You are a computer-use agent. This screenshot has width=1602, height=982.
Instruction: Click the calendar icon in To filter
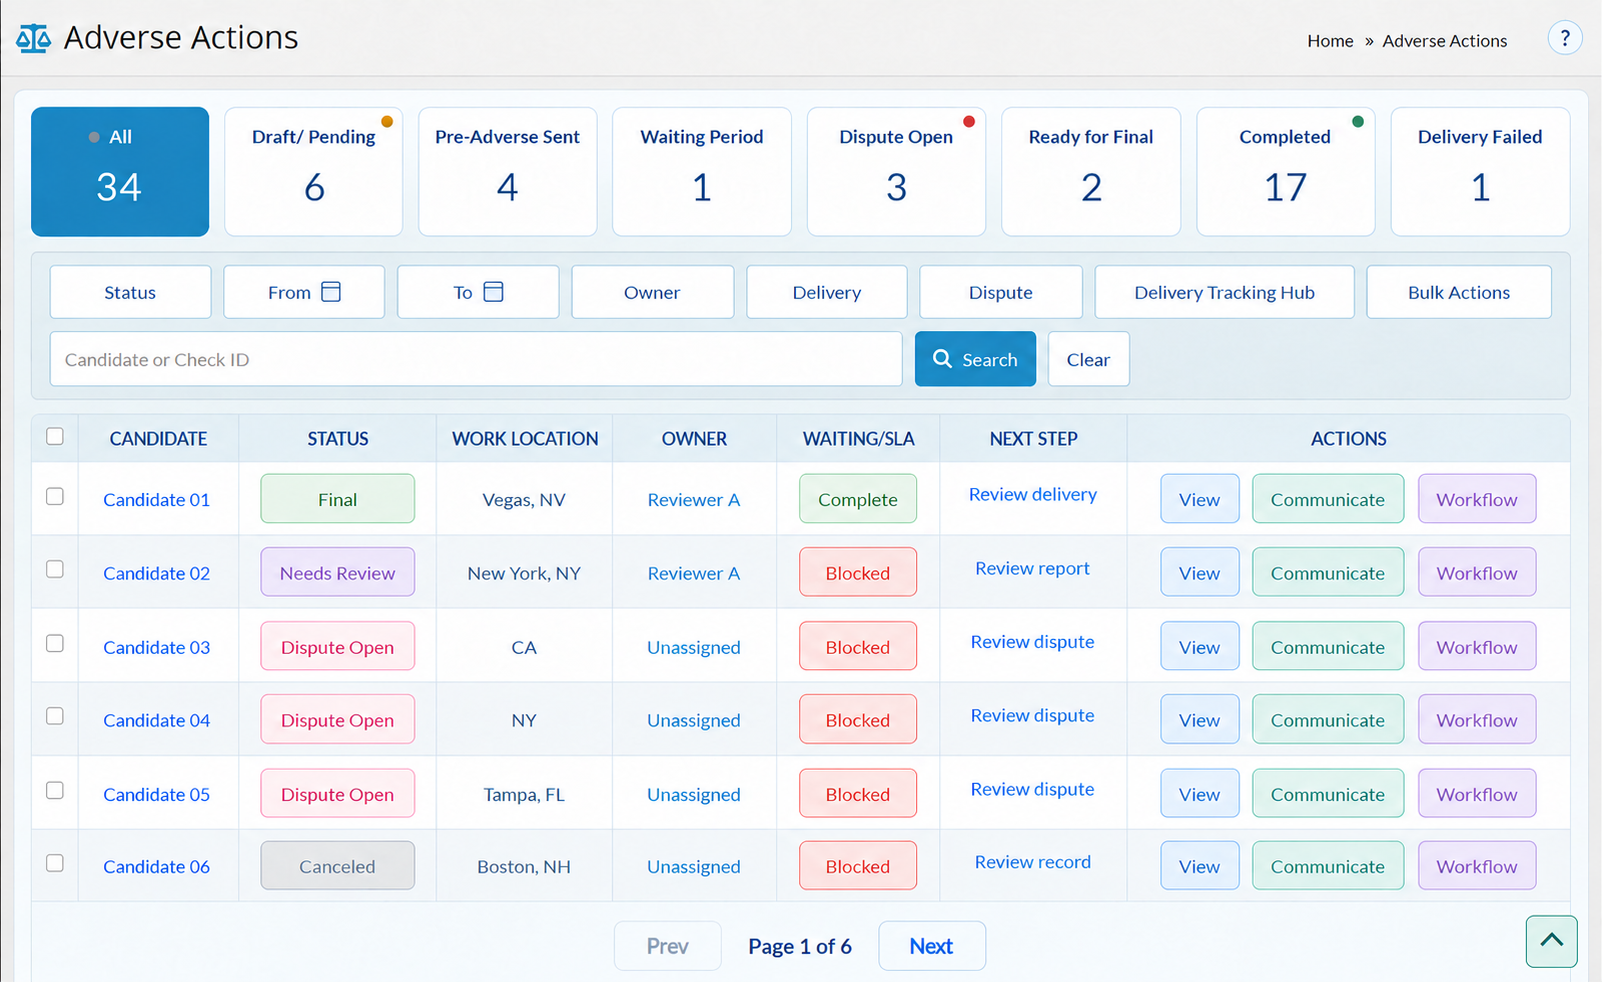coord(493,292)
